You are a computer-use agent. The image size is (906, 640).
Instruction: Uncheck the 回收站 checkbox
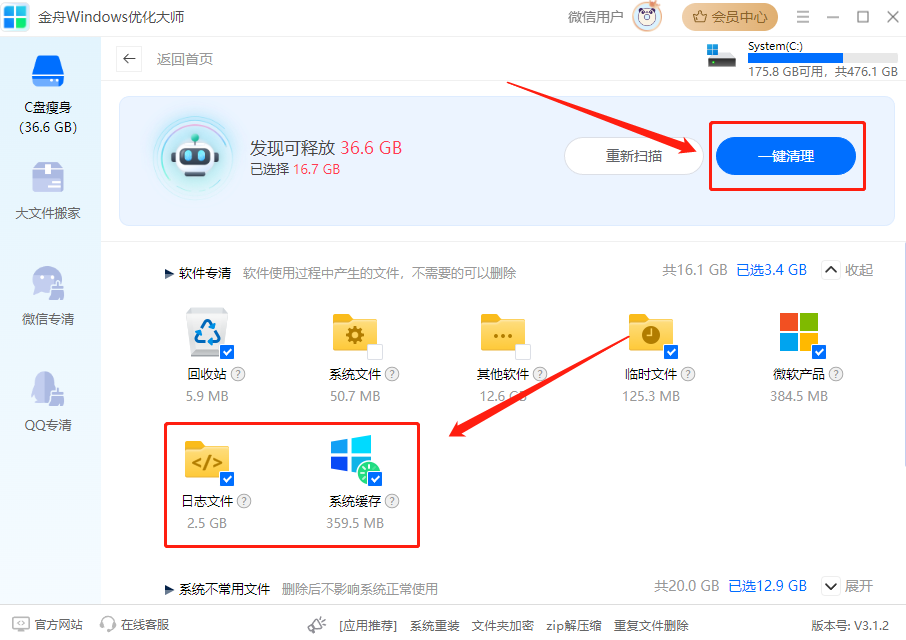(x=227, y=352)
